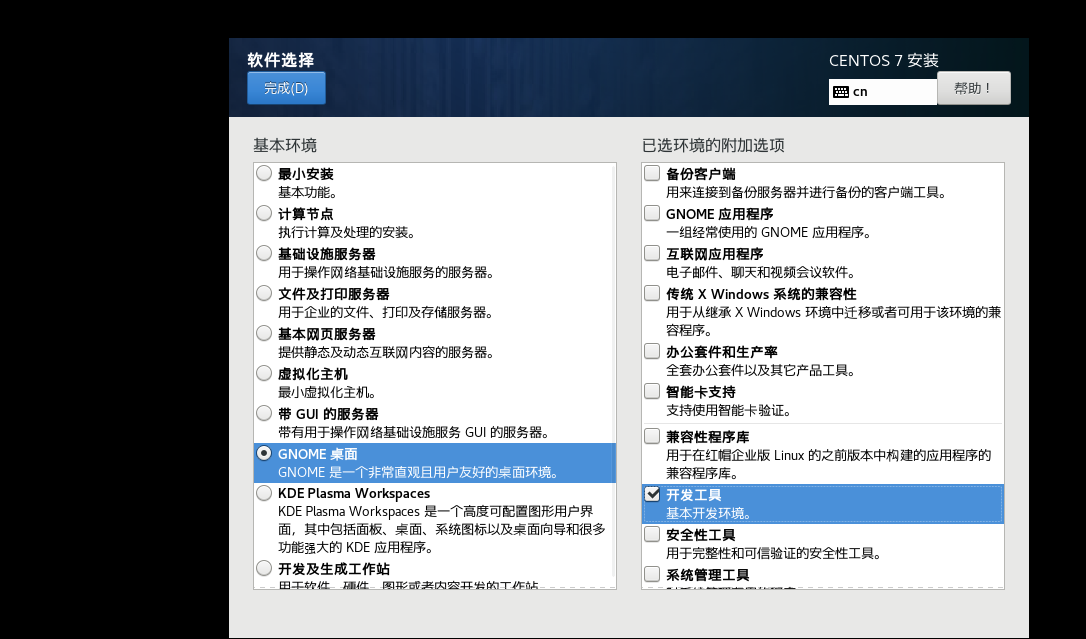Click the 完成(D) done button
The width and height of the screenshot is (1086, 639).
(286, 88)
